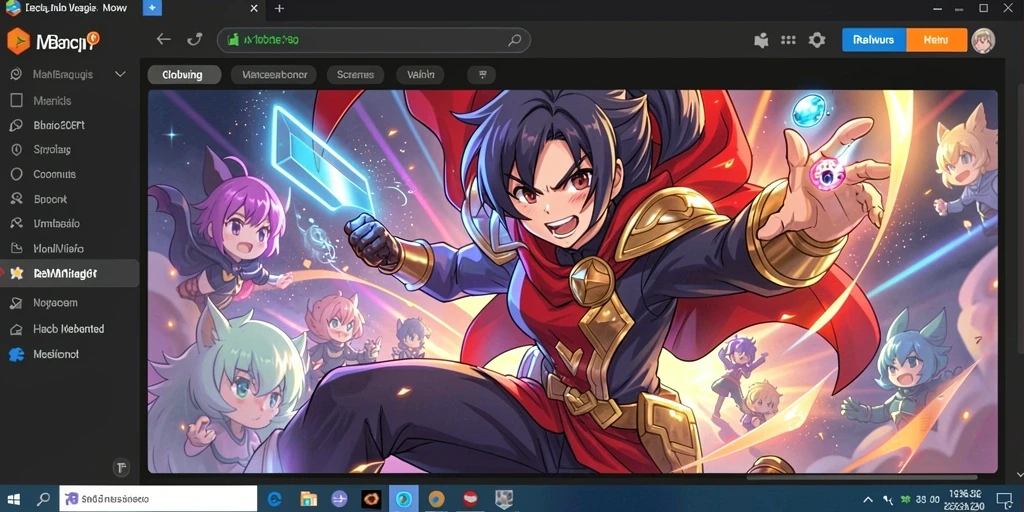Open Microsoft Edge from the taskbar
The width and height of the screenshot is (1024, 512).
(x=274, y=499)
